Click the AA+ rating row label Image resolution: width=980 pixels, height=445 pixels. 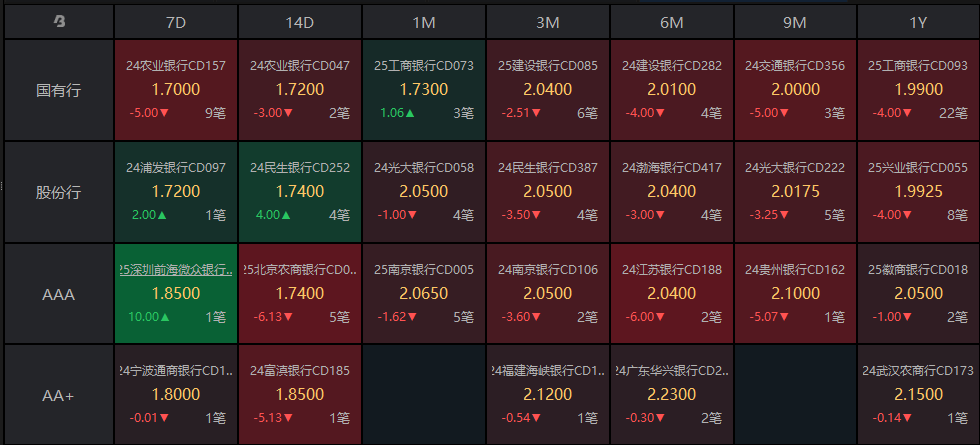(x=59, y=396)
